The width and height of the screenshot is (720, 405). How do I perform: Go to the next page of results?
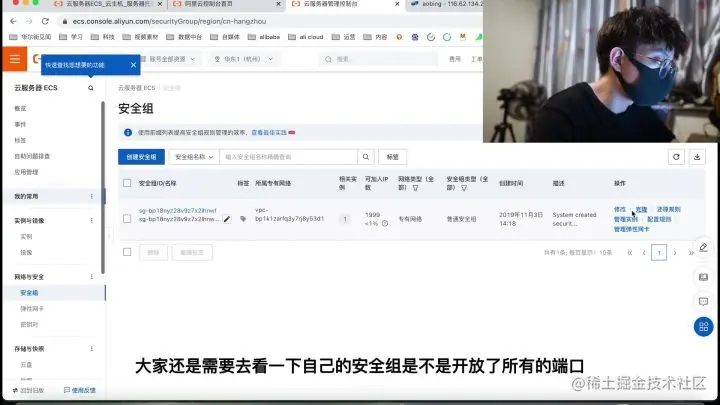pos(675,253)
